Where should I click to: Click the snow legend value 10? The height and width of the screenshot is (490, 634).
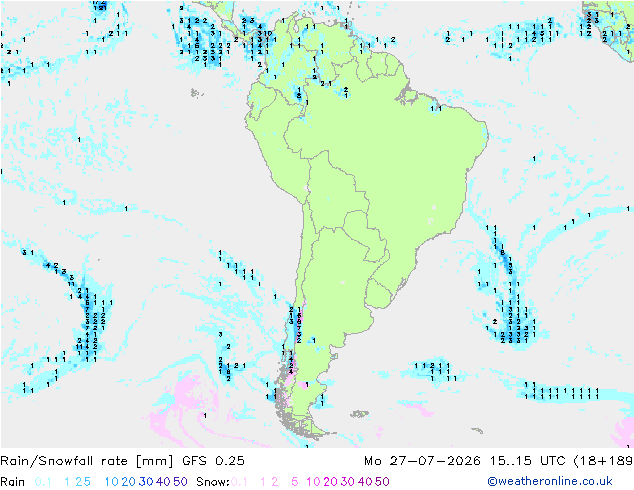(313, 482)
